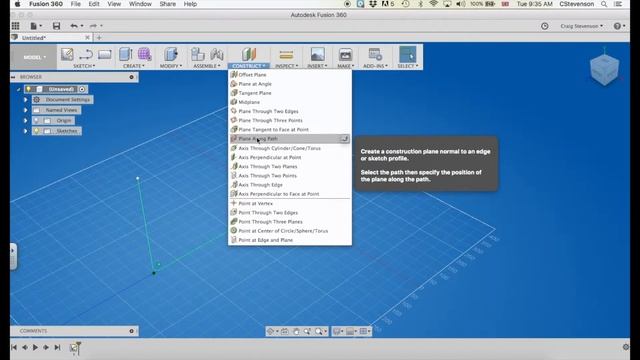Toggle the Sketches folder lightbulb visibility

click(x=36, y=131)
